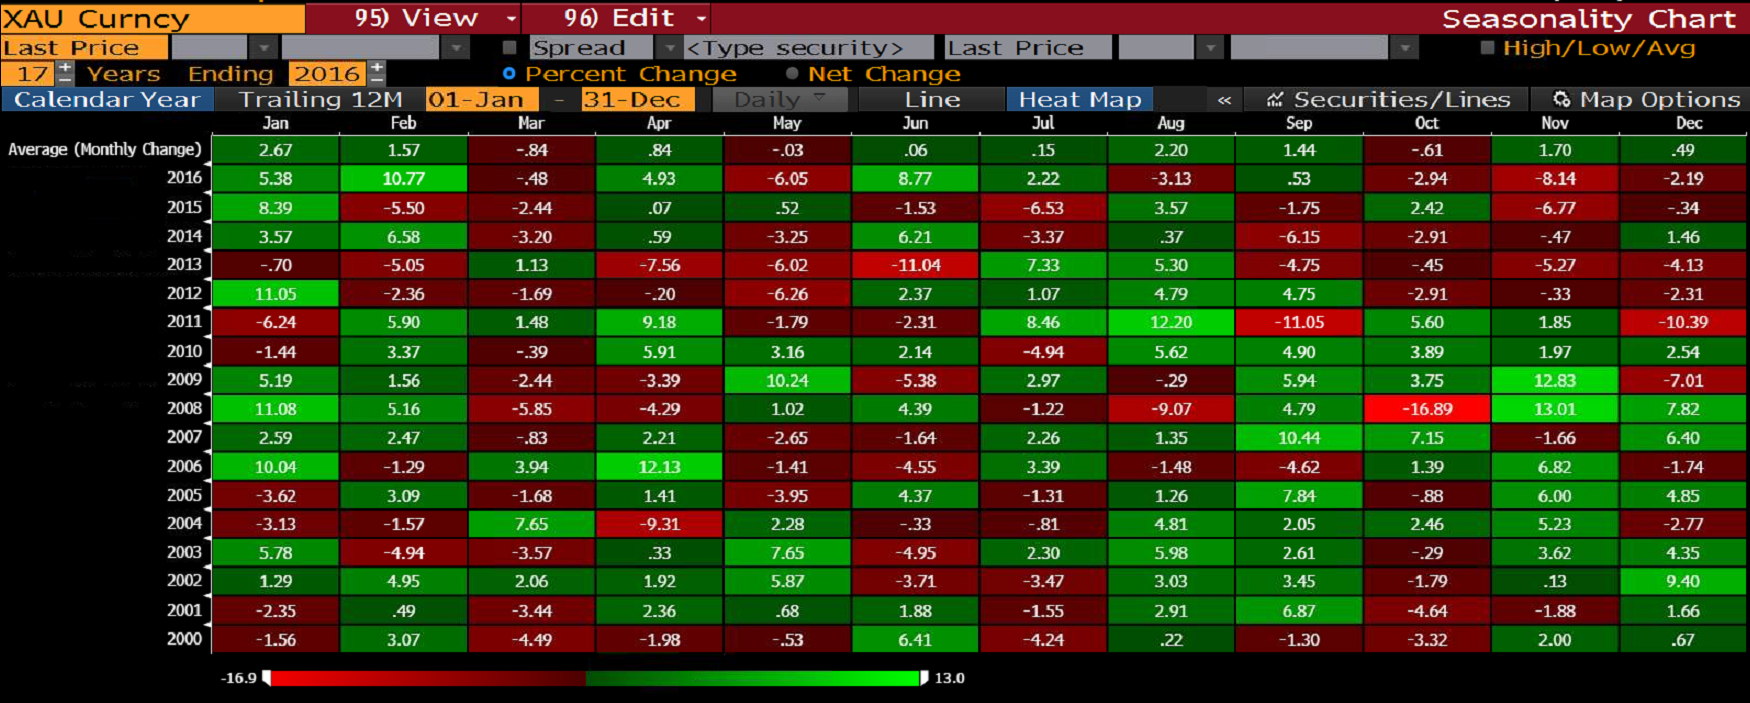1750x703 pixels.
Task: Click the <Type security> input field
Action: (x=808, y=47)
